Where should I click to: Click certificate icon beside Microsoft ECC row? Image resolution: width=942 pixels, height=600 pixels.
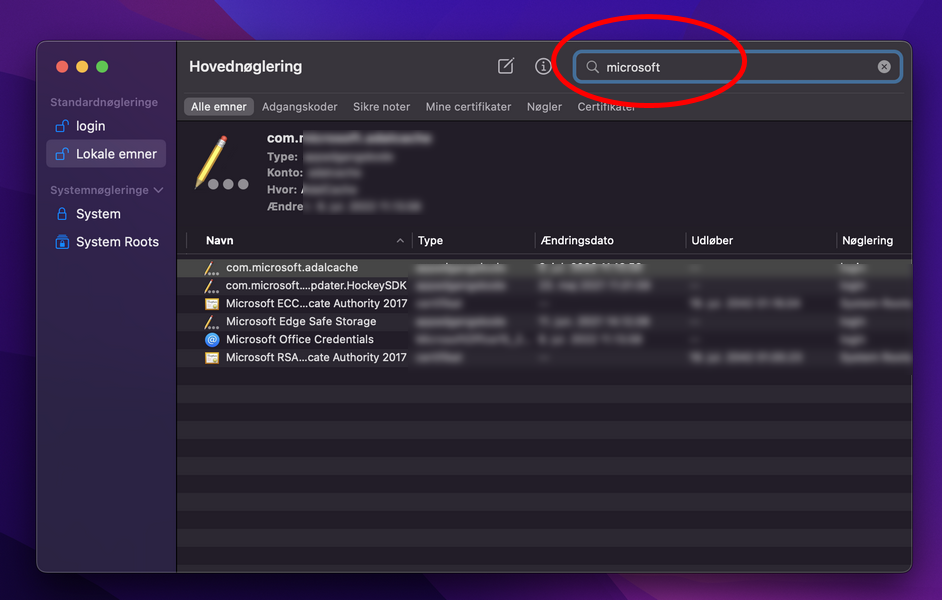click(x=211, y=304)
